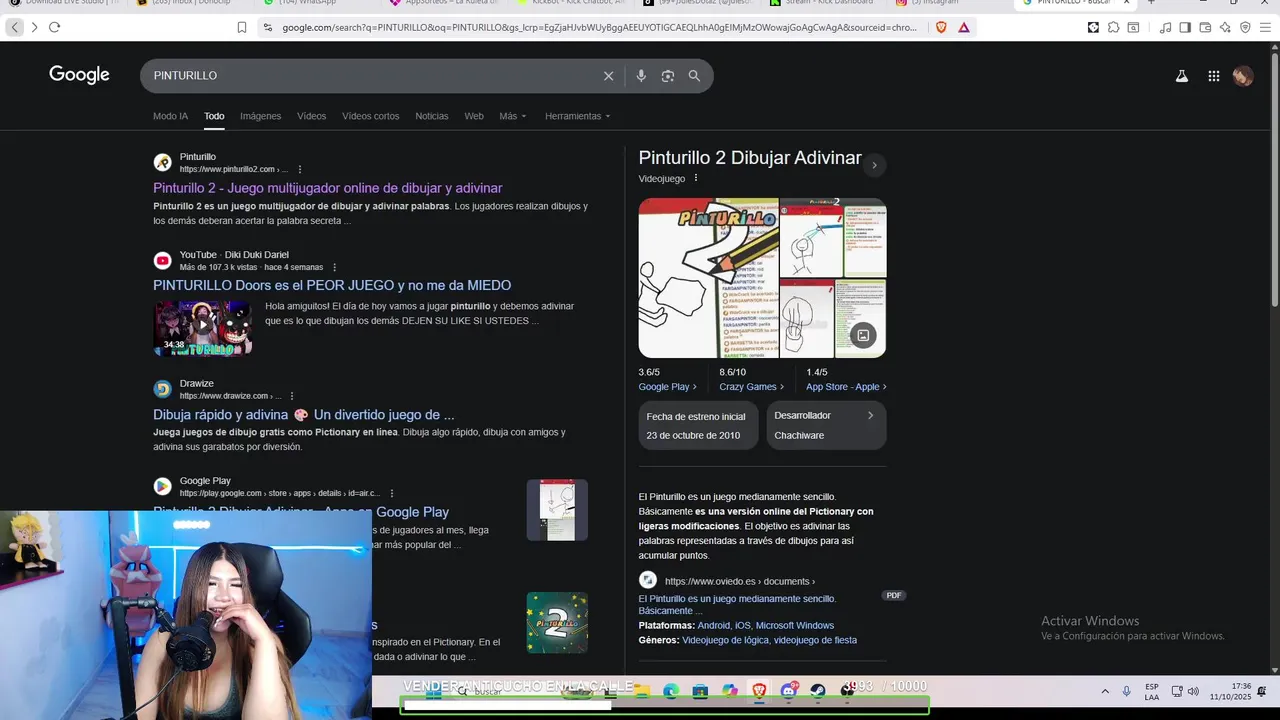This screenshot has width=1280, height=720.
Task: Open Search Labs flask icon
Action: [x=1181, y=76]
